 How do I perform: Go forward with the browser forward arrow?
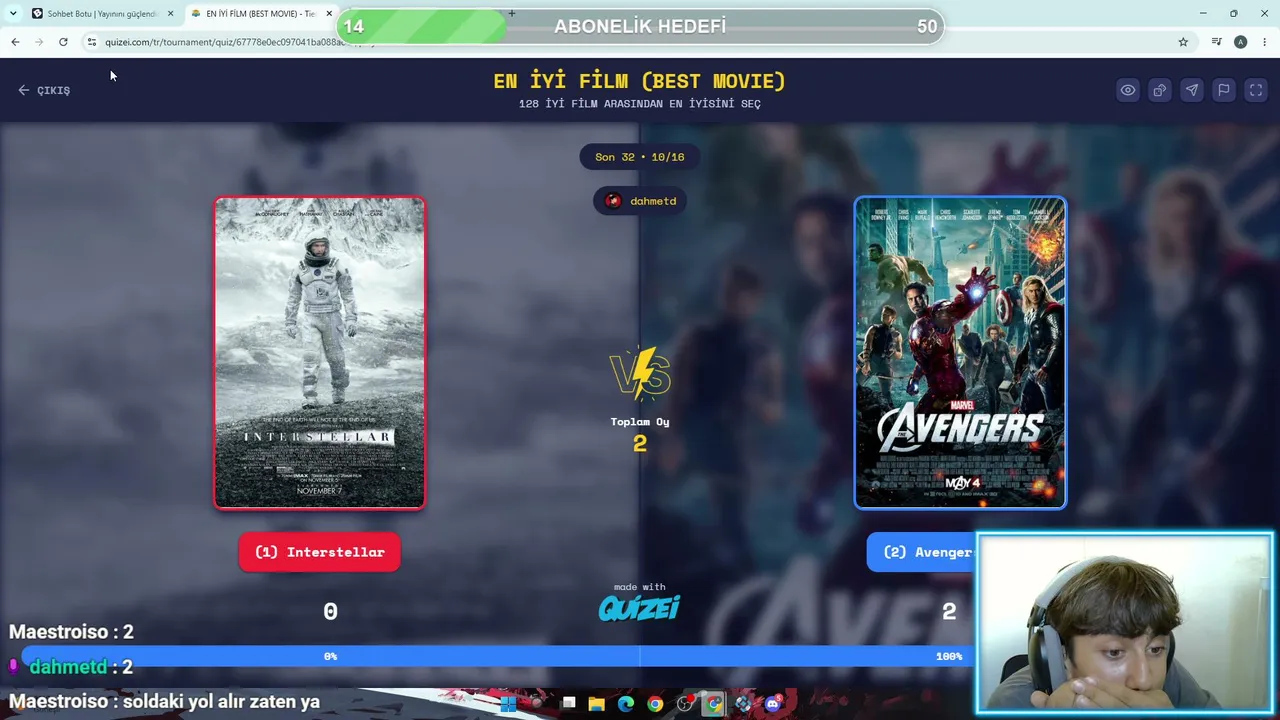(39, 42)
